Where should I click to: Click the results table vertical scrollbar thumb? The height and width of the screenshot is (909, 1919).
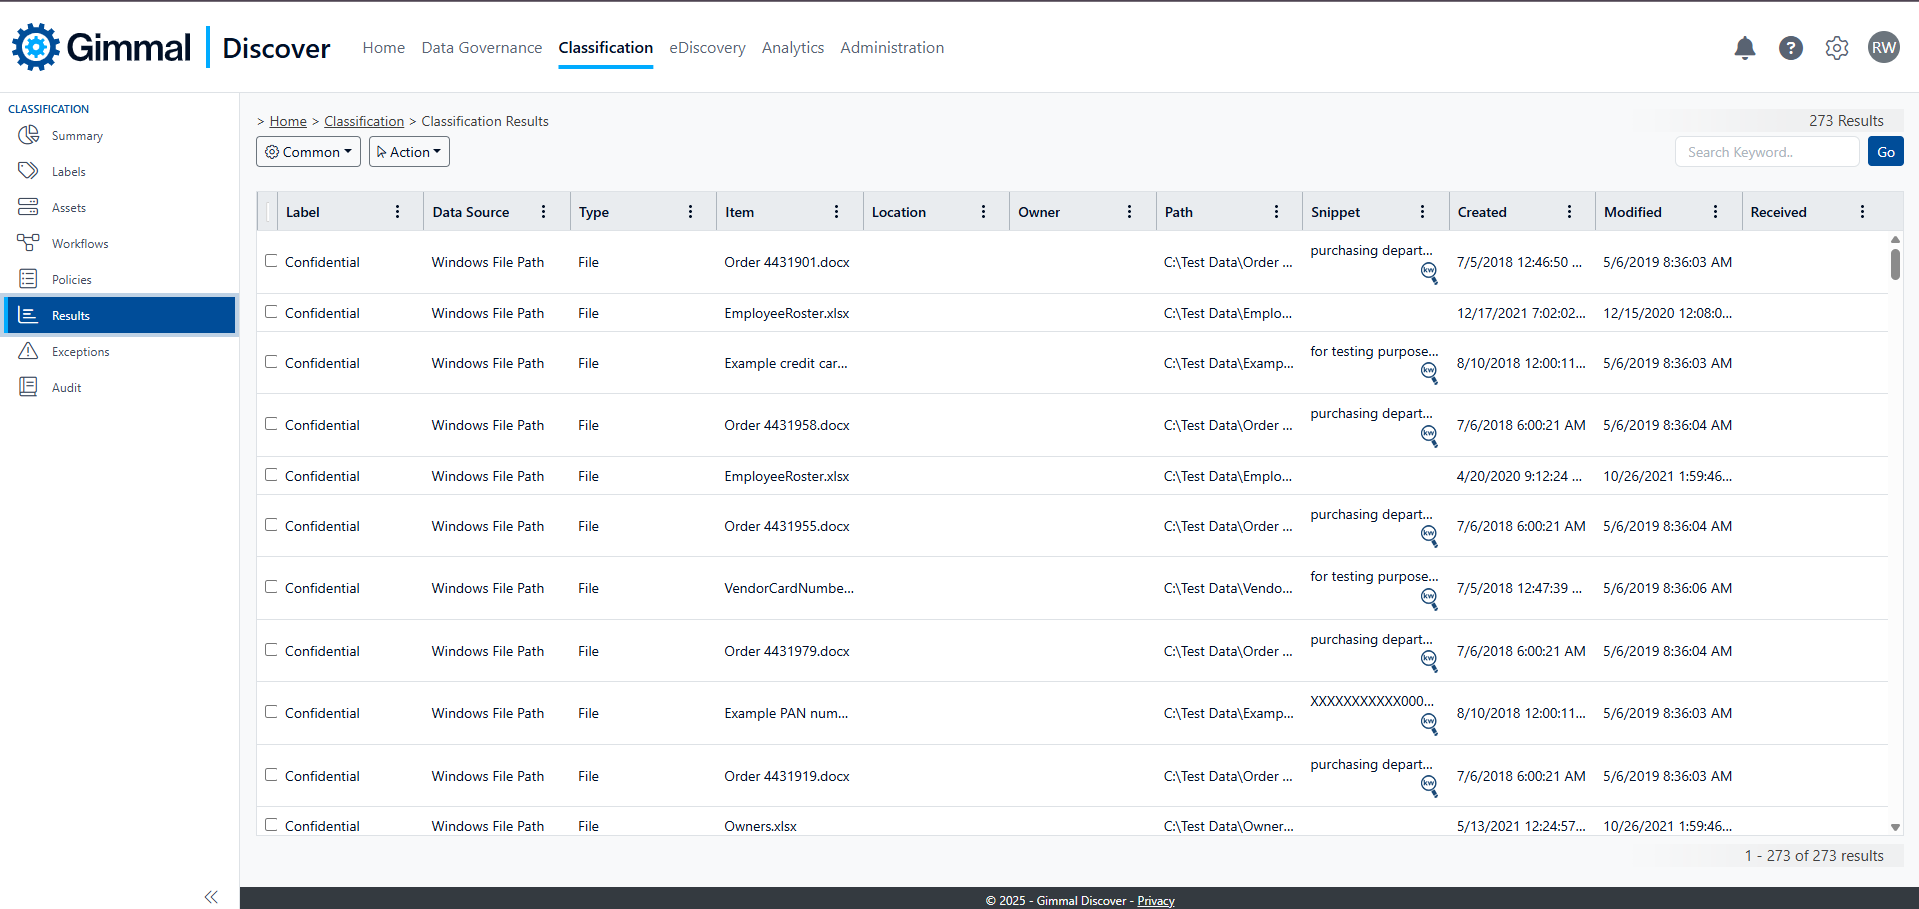coord(1894,264)
